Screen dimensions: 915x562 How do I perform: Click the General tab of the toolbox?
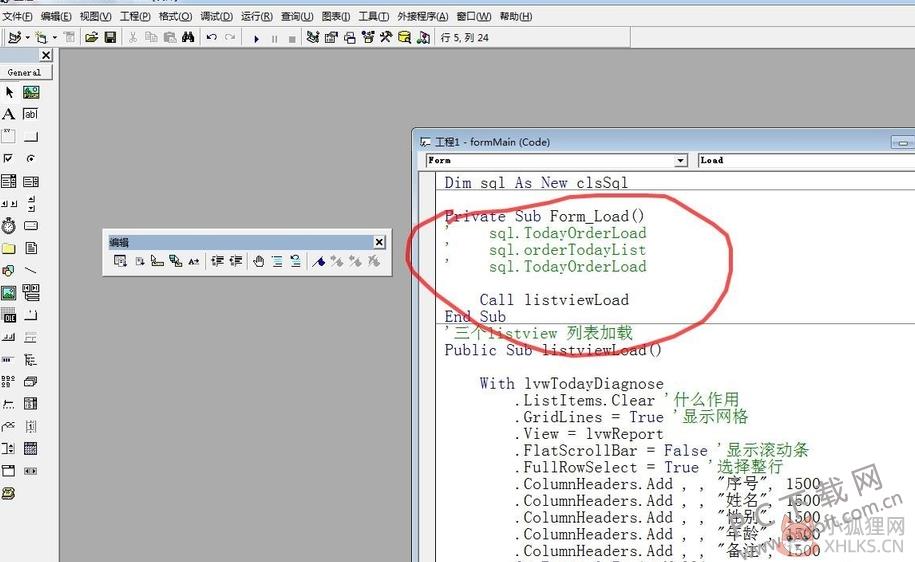tap(25, 72)
